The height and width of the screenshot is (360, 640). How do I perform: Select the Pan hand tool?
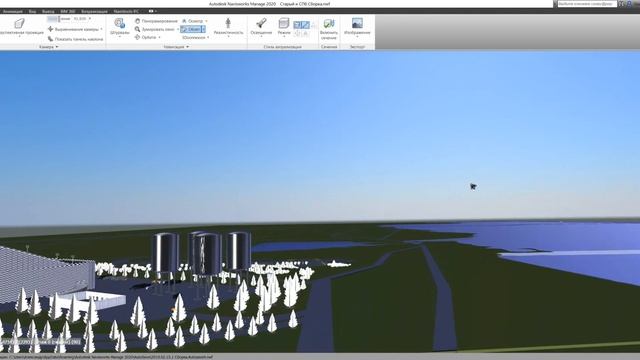pos(138,21)
